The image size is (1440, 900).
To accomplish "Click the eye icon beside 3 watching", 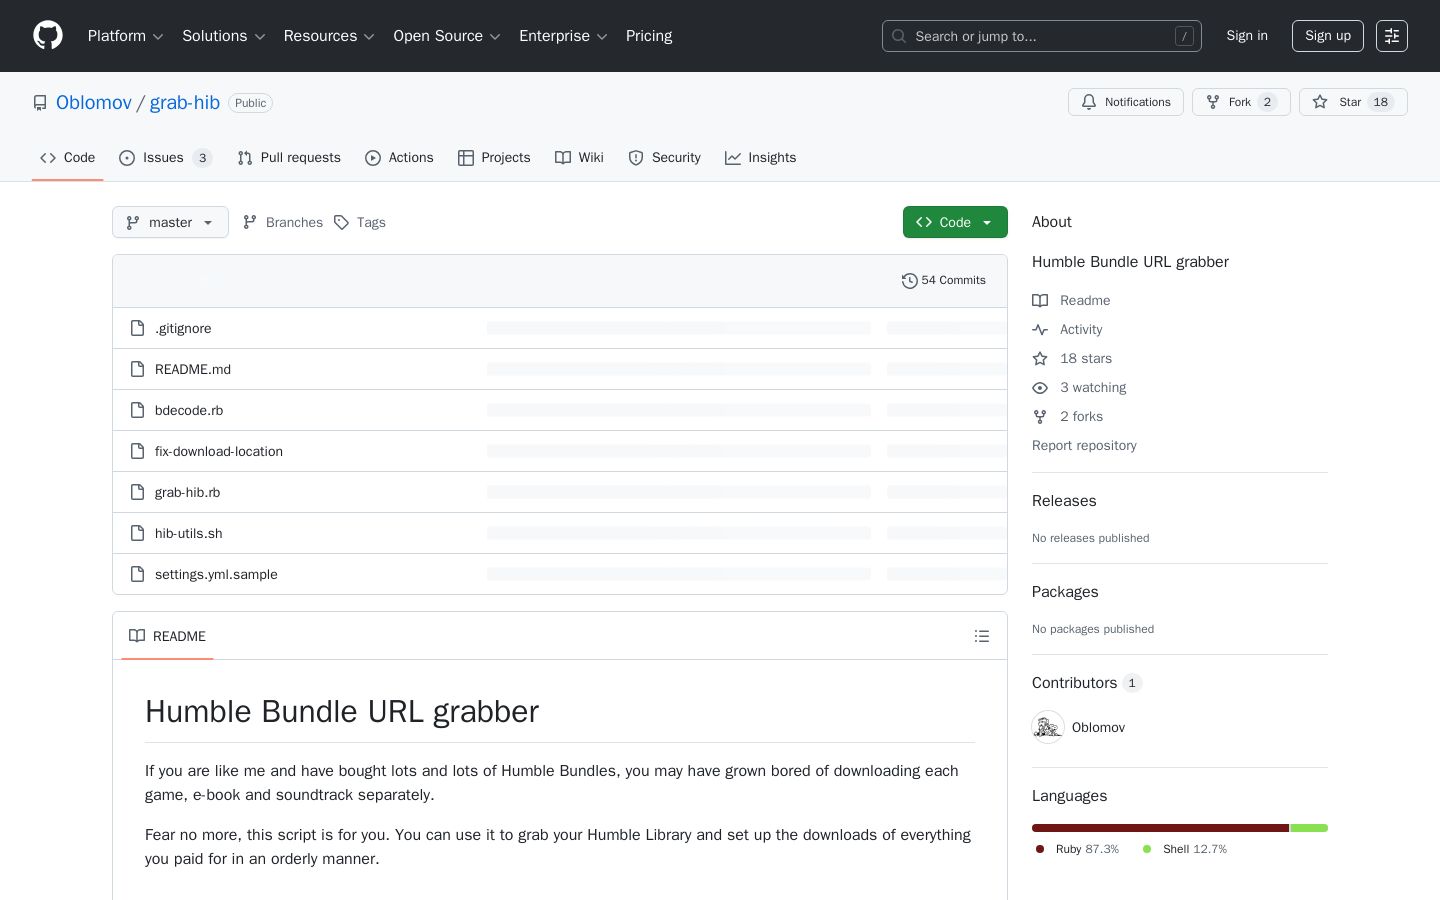I will (x=1040, y=388).
